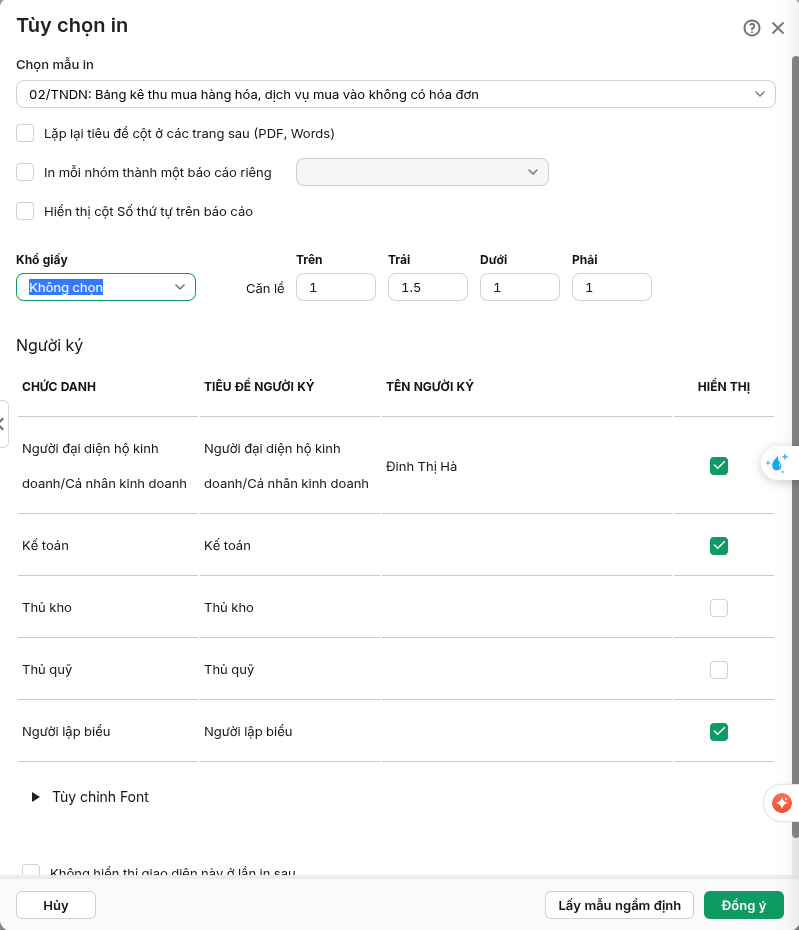
Task: Click the Dưới margin input field
Action: click(x=520, y=287)
